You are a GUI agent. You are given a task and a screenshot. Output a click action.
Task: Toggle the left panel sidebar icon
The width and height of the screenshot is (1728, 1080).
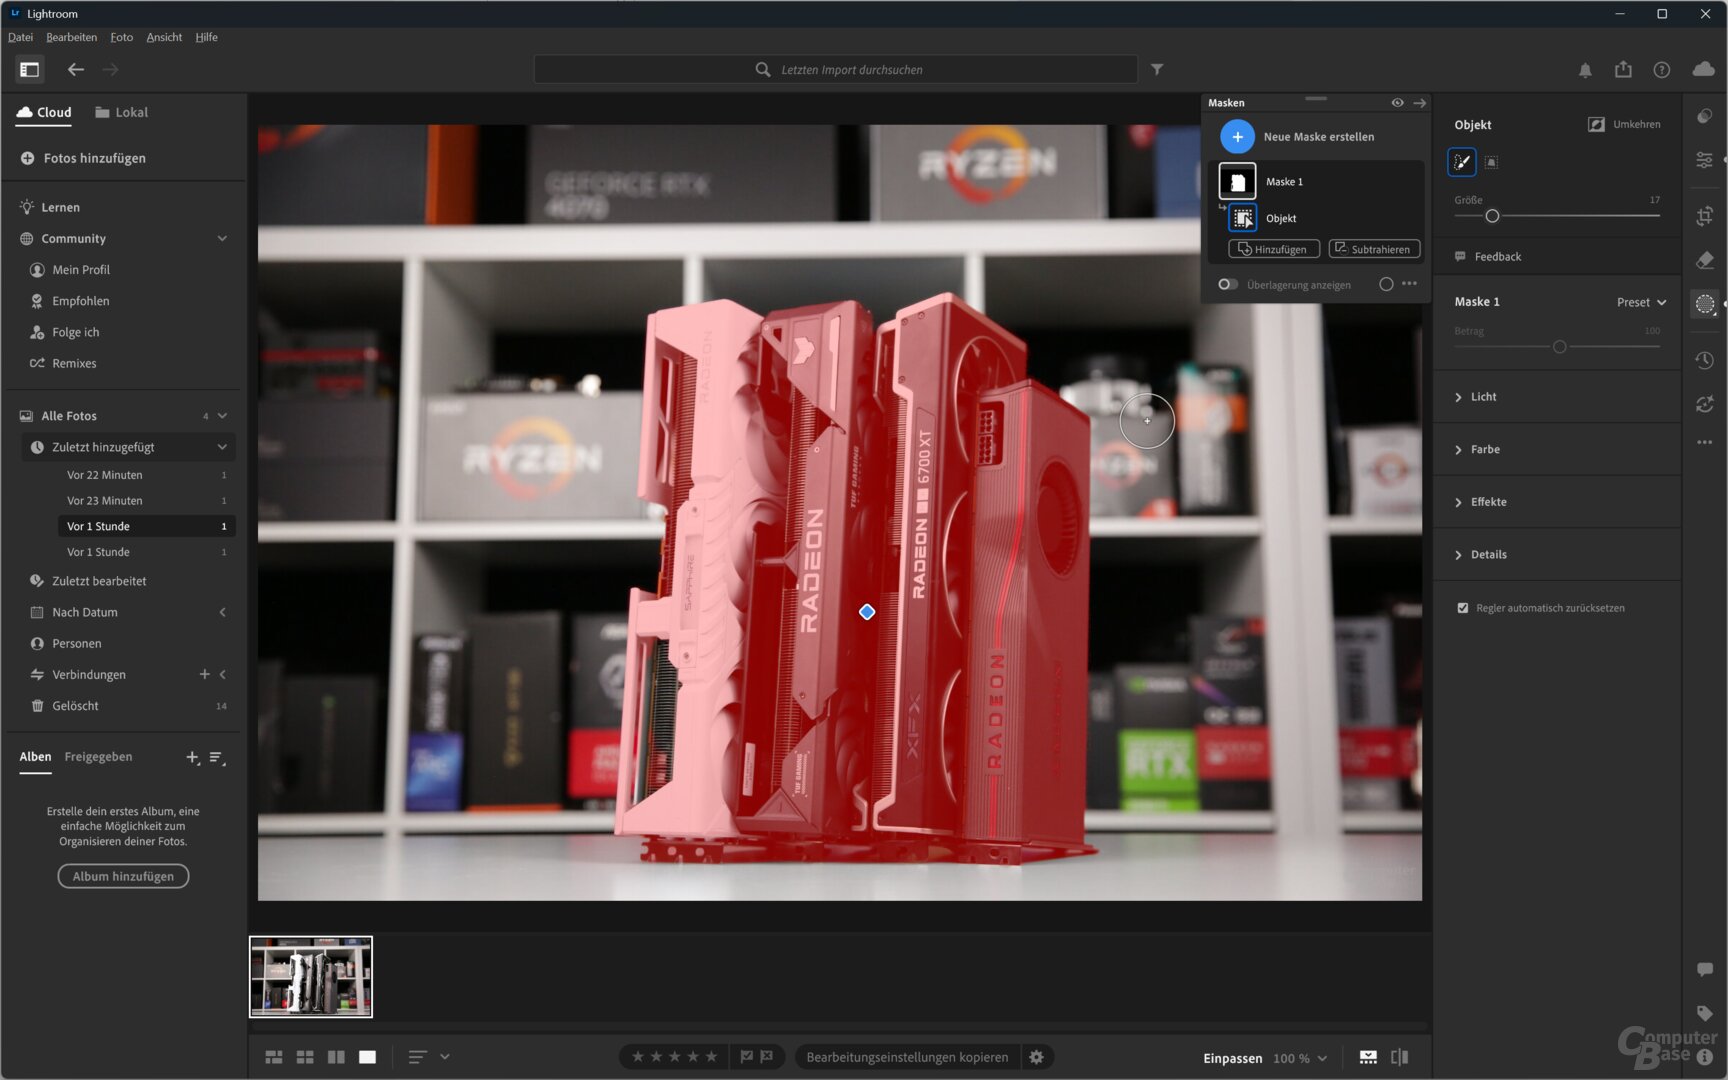[x=29, y=69]
